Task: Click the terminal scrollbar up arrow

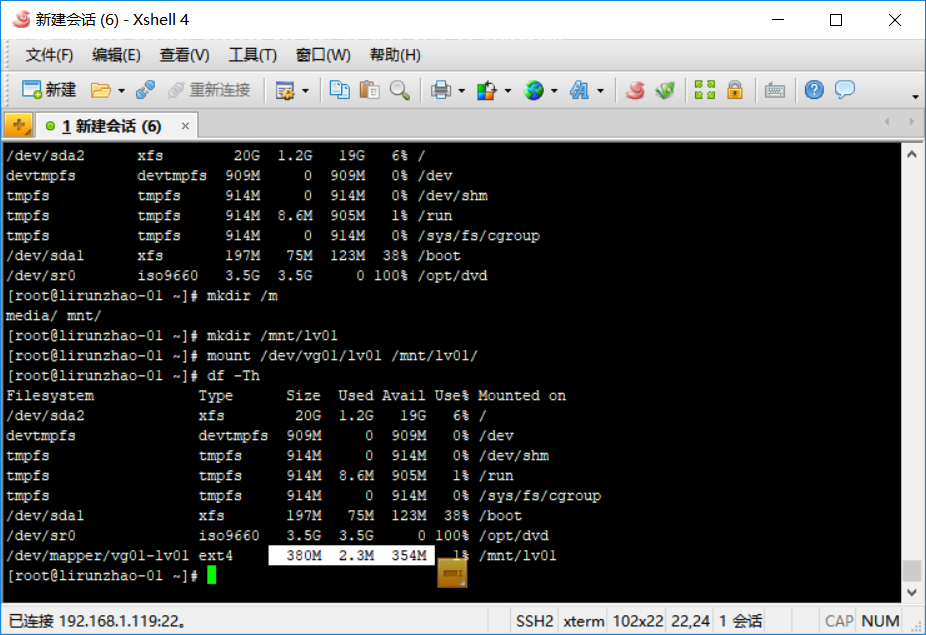Action: click(x=912, y=155)
